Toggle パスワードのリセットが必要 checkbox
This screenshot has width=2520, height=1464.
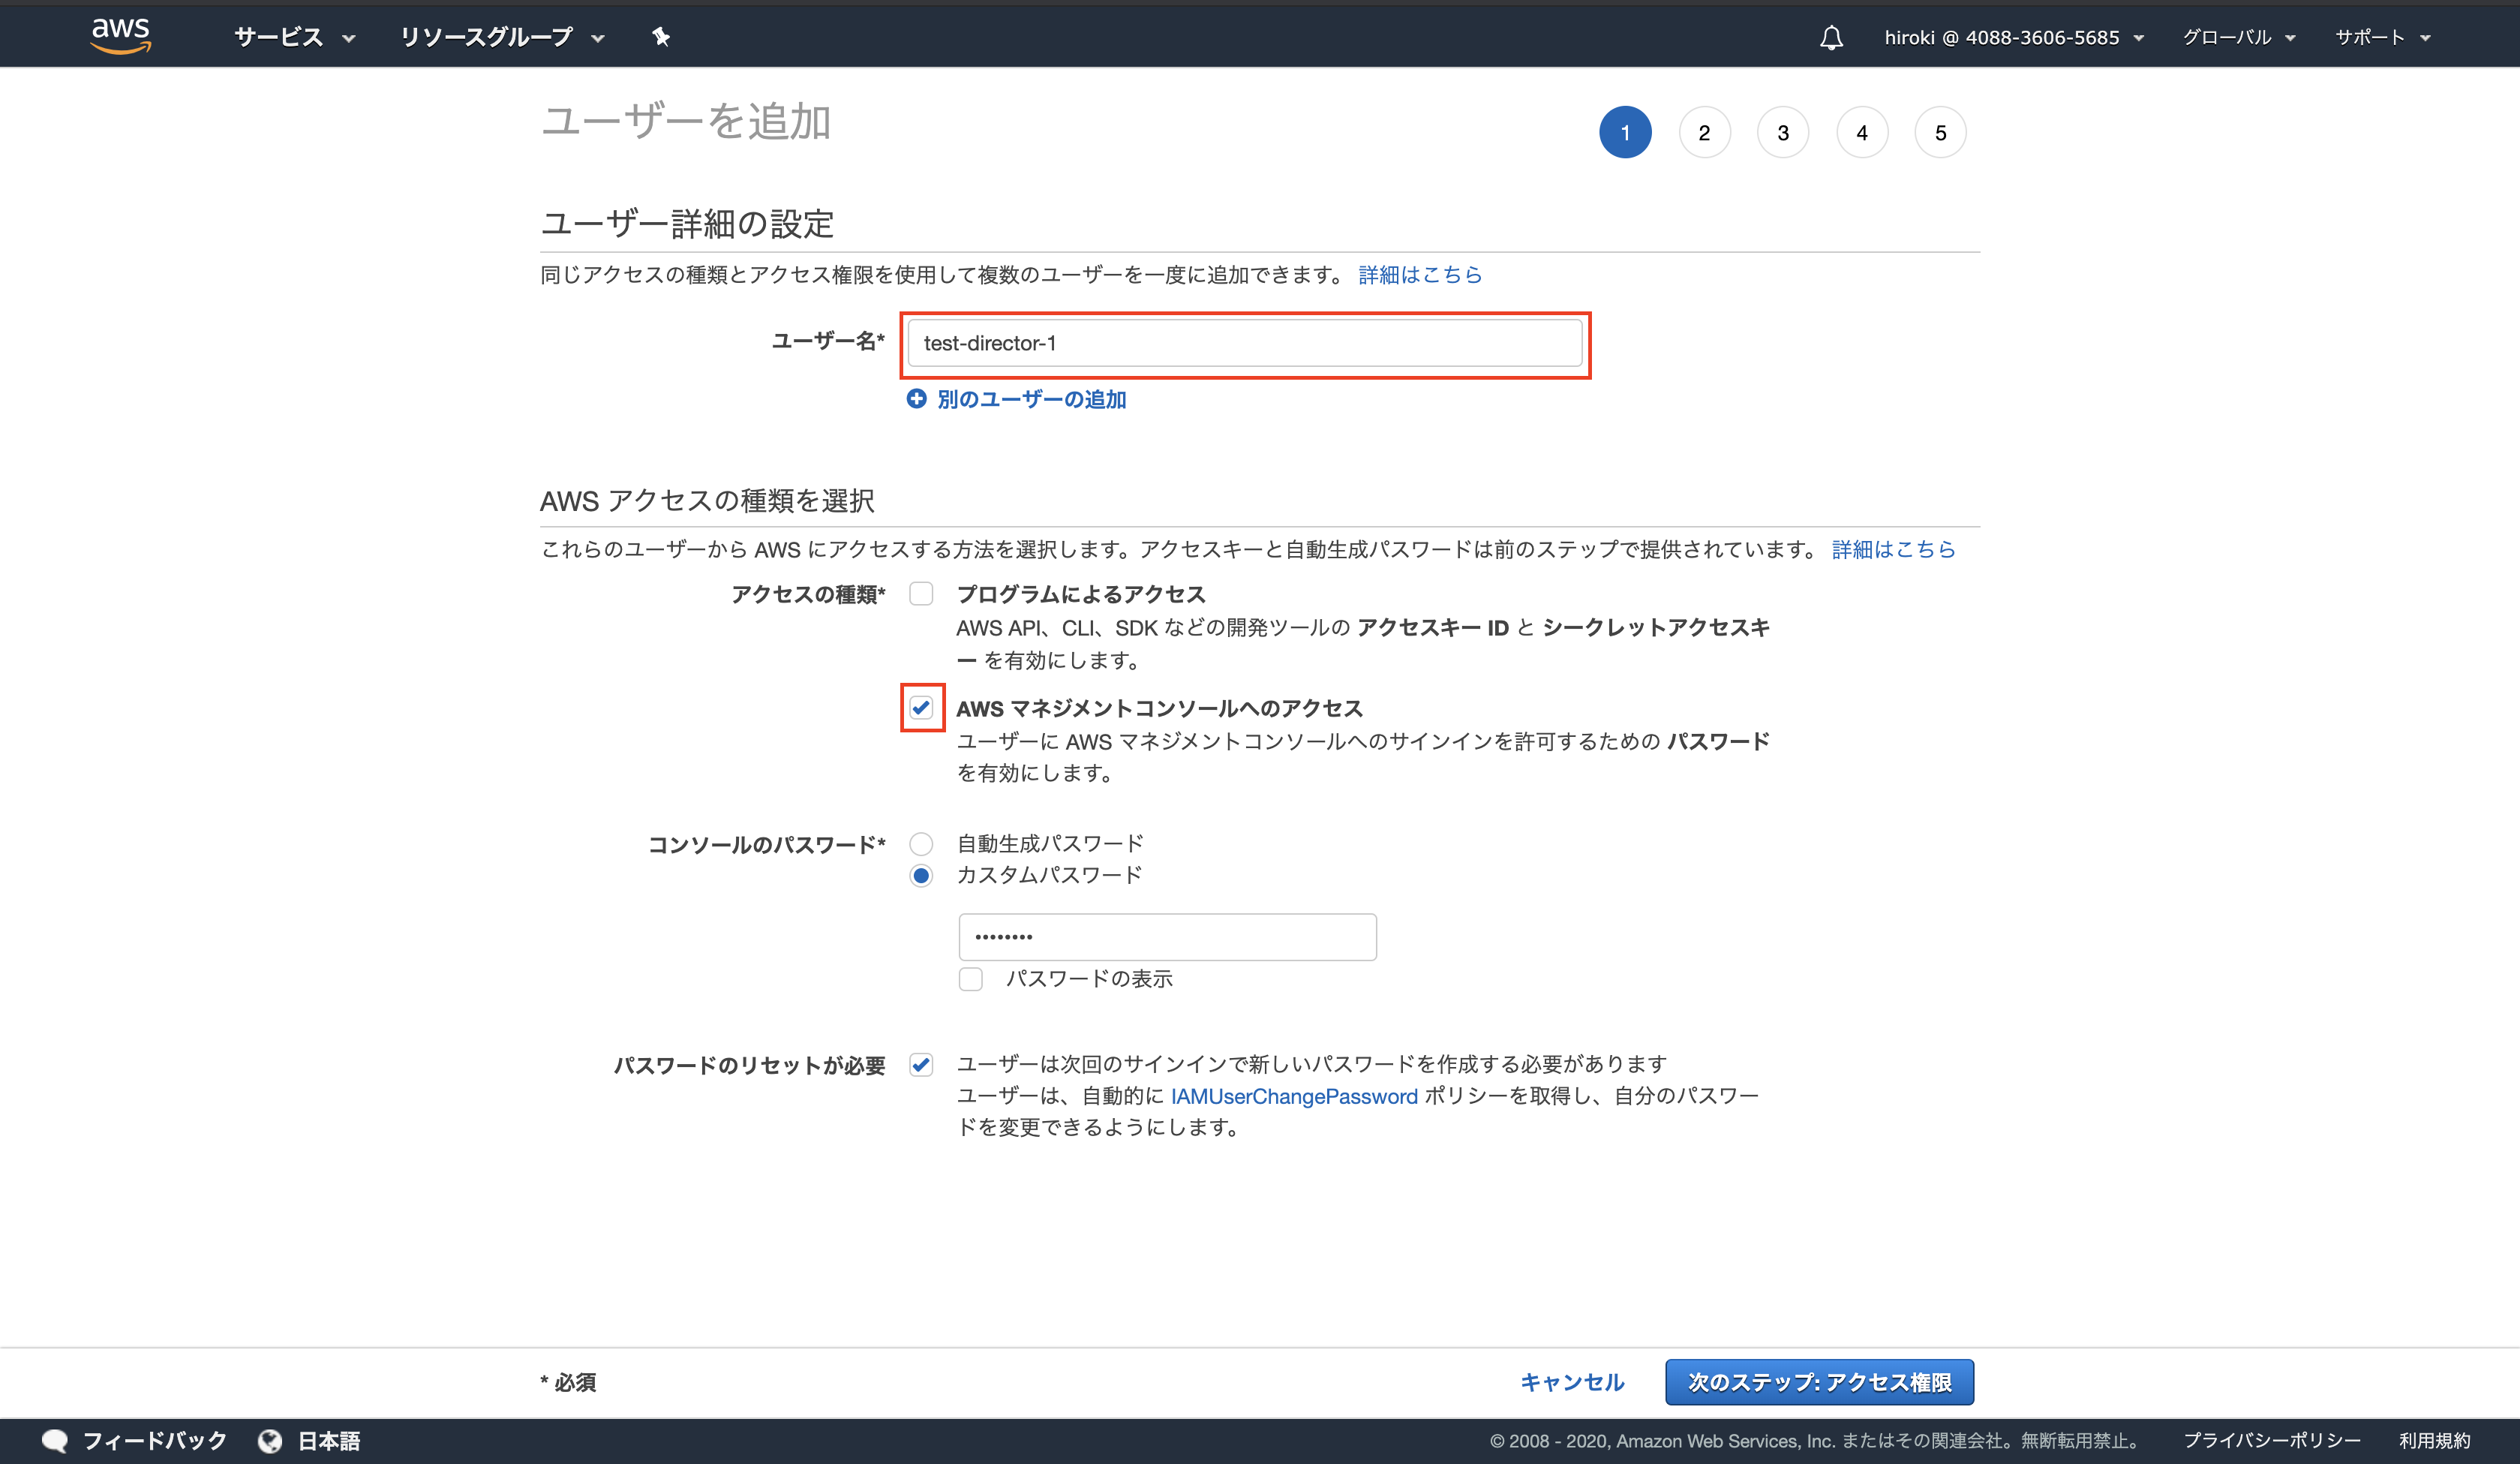(921, 1065)
